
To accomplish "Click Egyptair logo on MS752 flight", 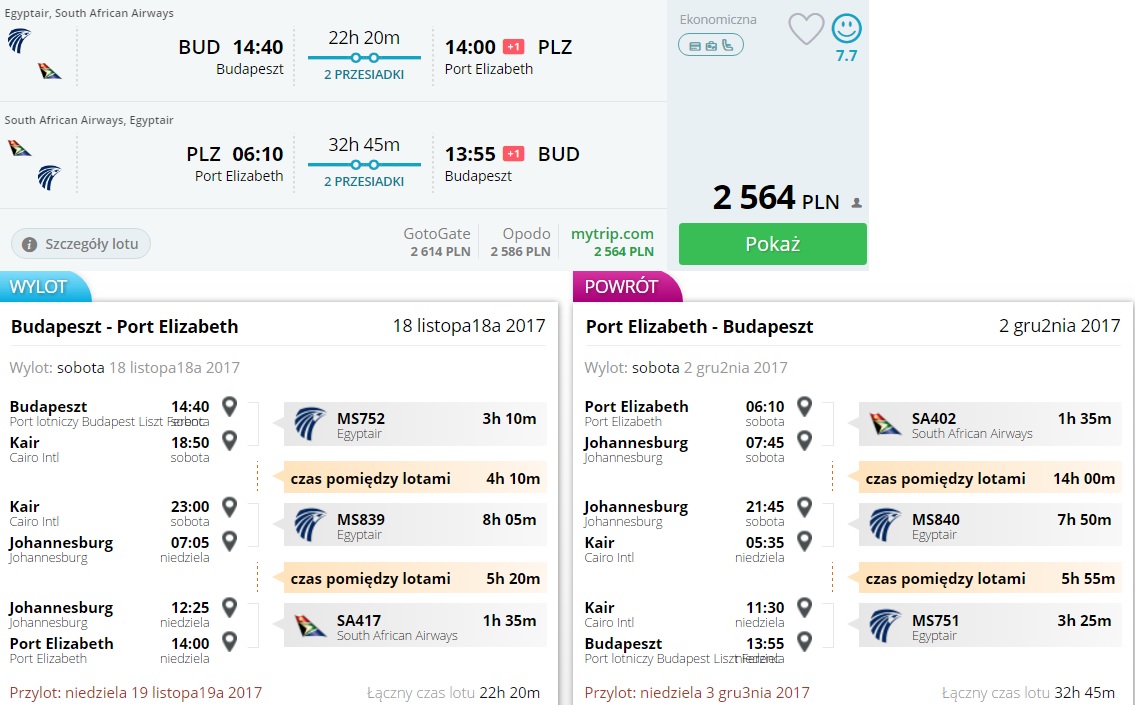I will pyautogui.click(x=310, y=424).
